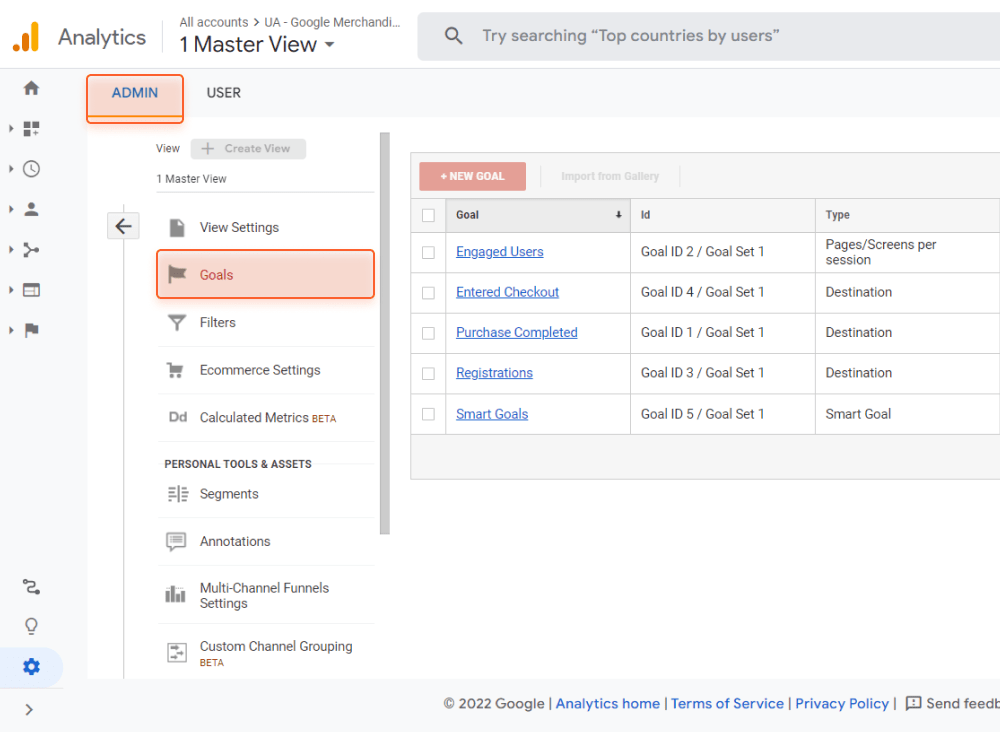The height and width of the screenshot is (732, 1000).
Task: Select Filters in the View menu
Action: tap(265, 323)
